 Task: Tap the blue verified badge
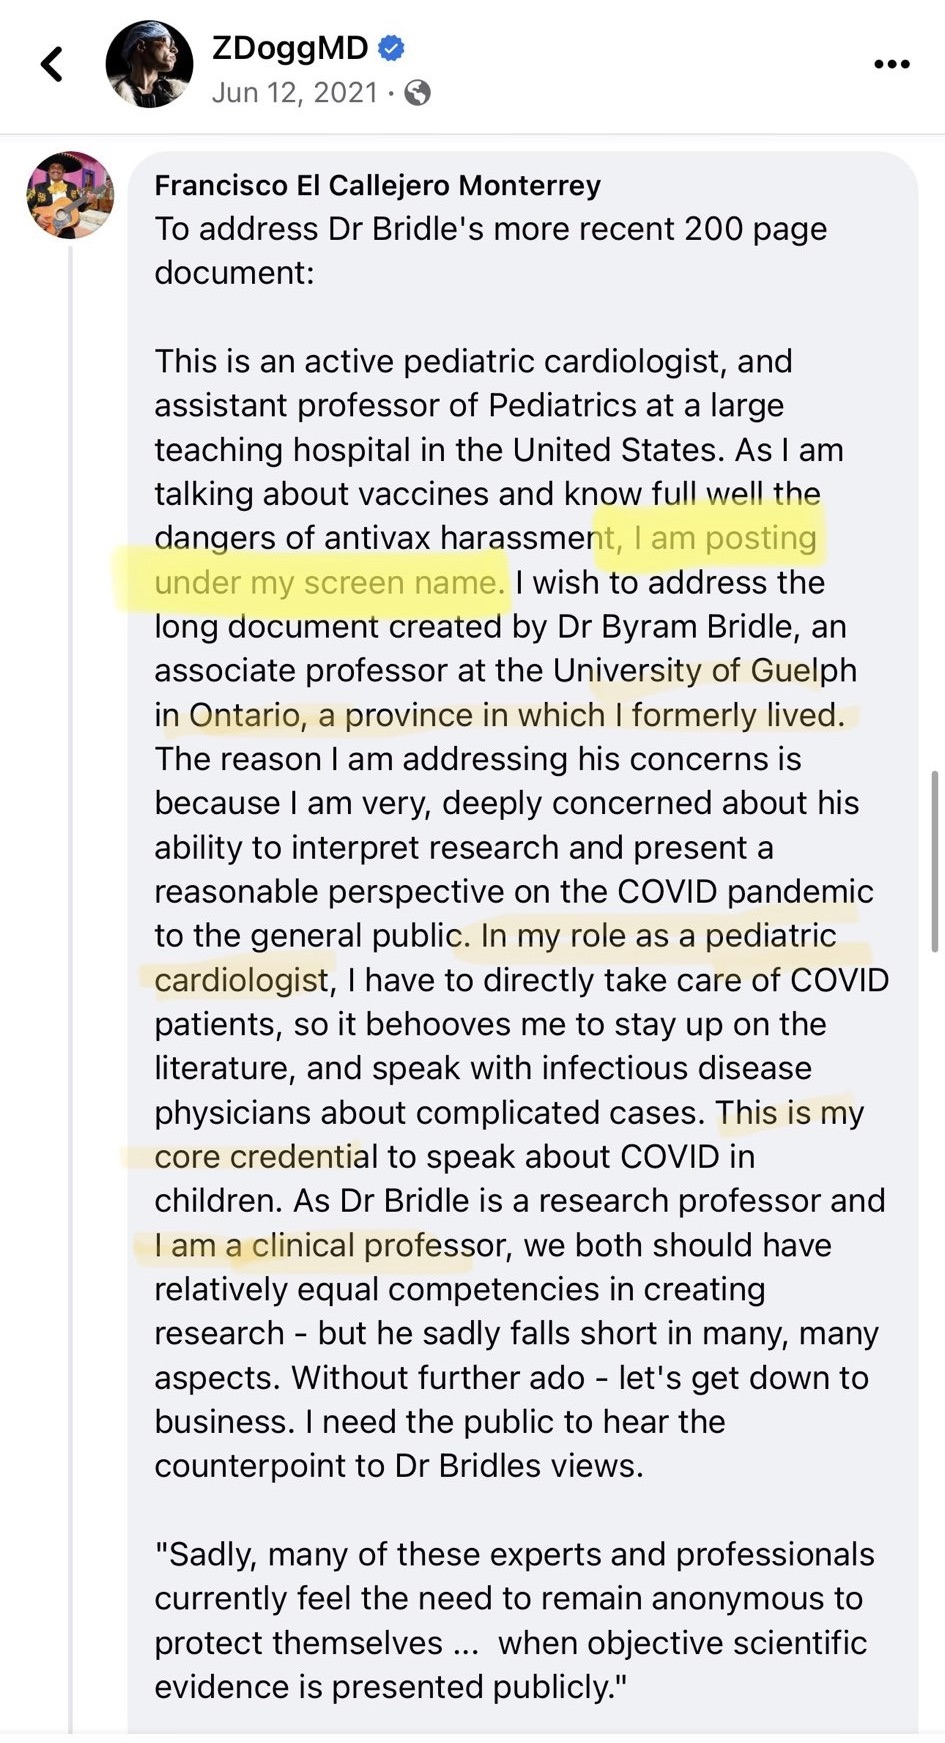391,47
